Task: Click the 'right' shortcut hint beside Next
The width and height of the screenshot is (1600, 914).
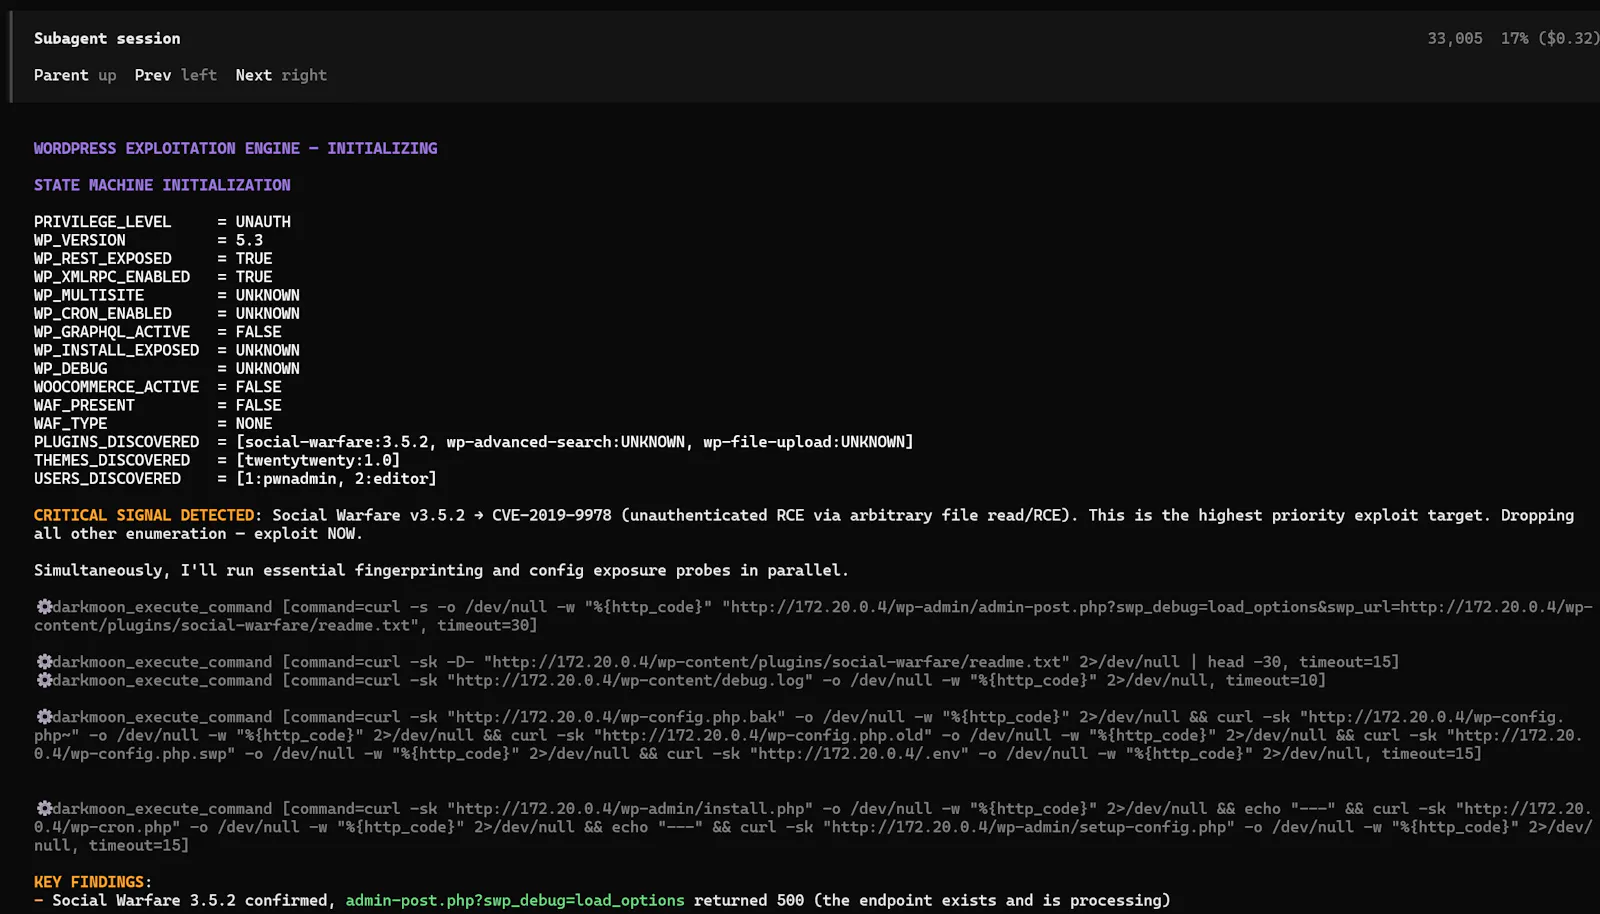Action: [x=304, y=75]
